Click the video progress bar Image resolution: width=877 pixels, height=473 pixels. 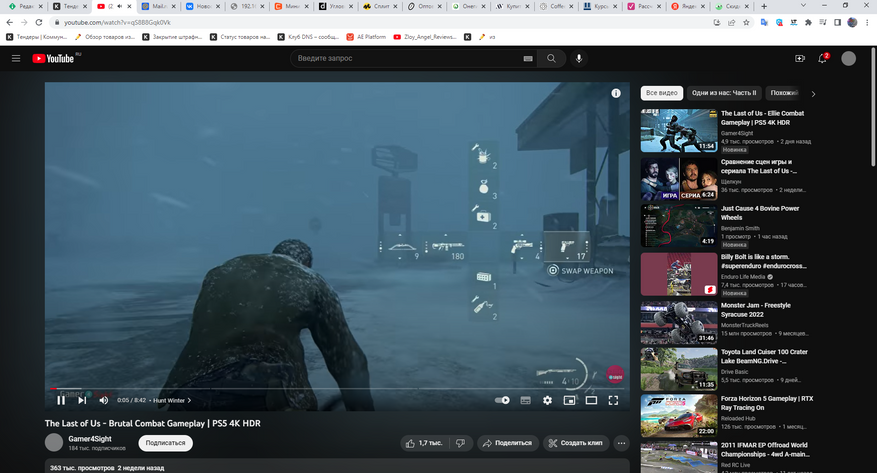tap(337, 388)
